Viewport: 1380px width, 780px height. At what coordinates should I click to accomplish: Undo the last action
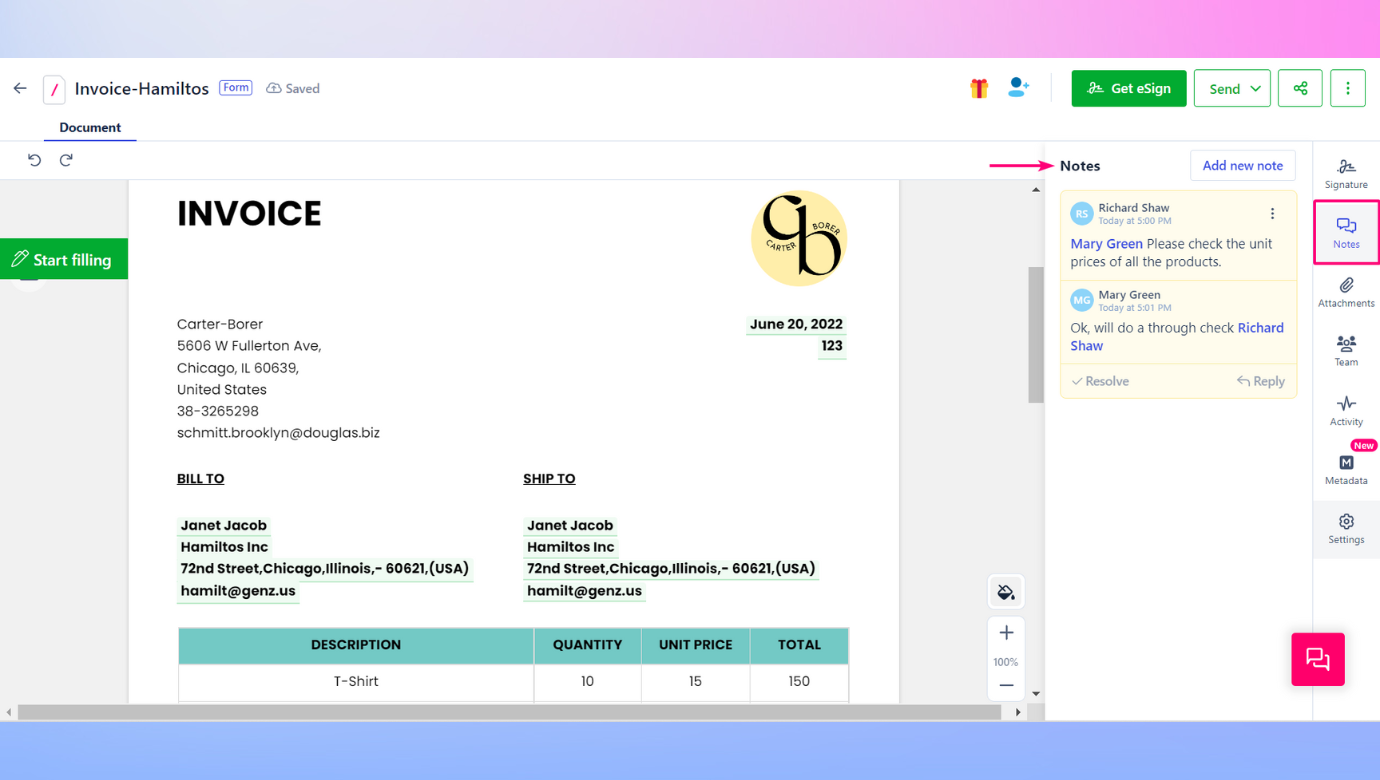(34, 159)
